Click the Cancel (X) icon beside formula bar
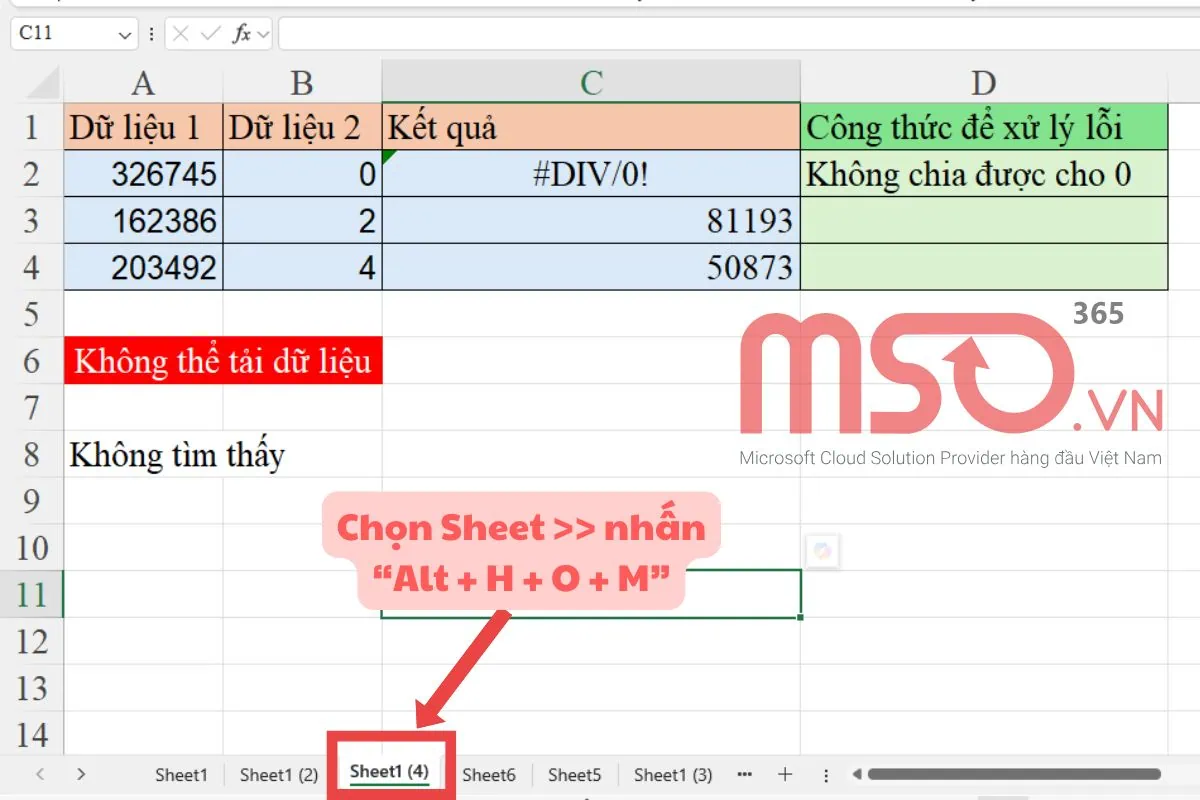1200x800 pixels. tap(181, 33)
